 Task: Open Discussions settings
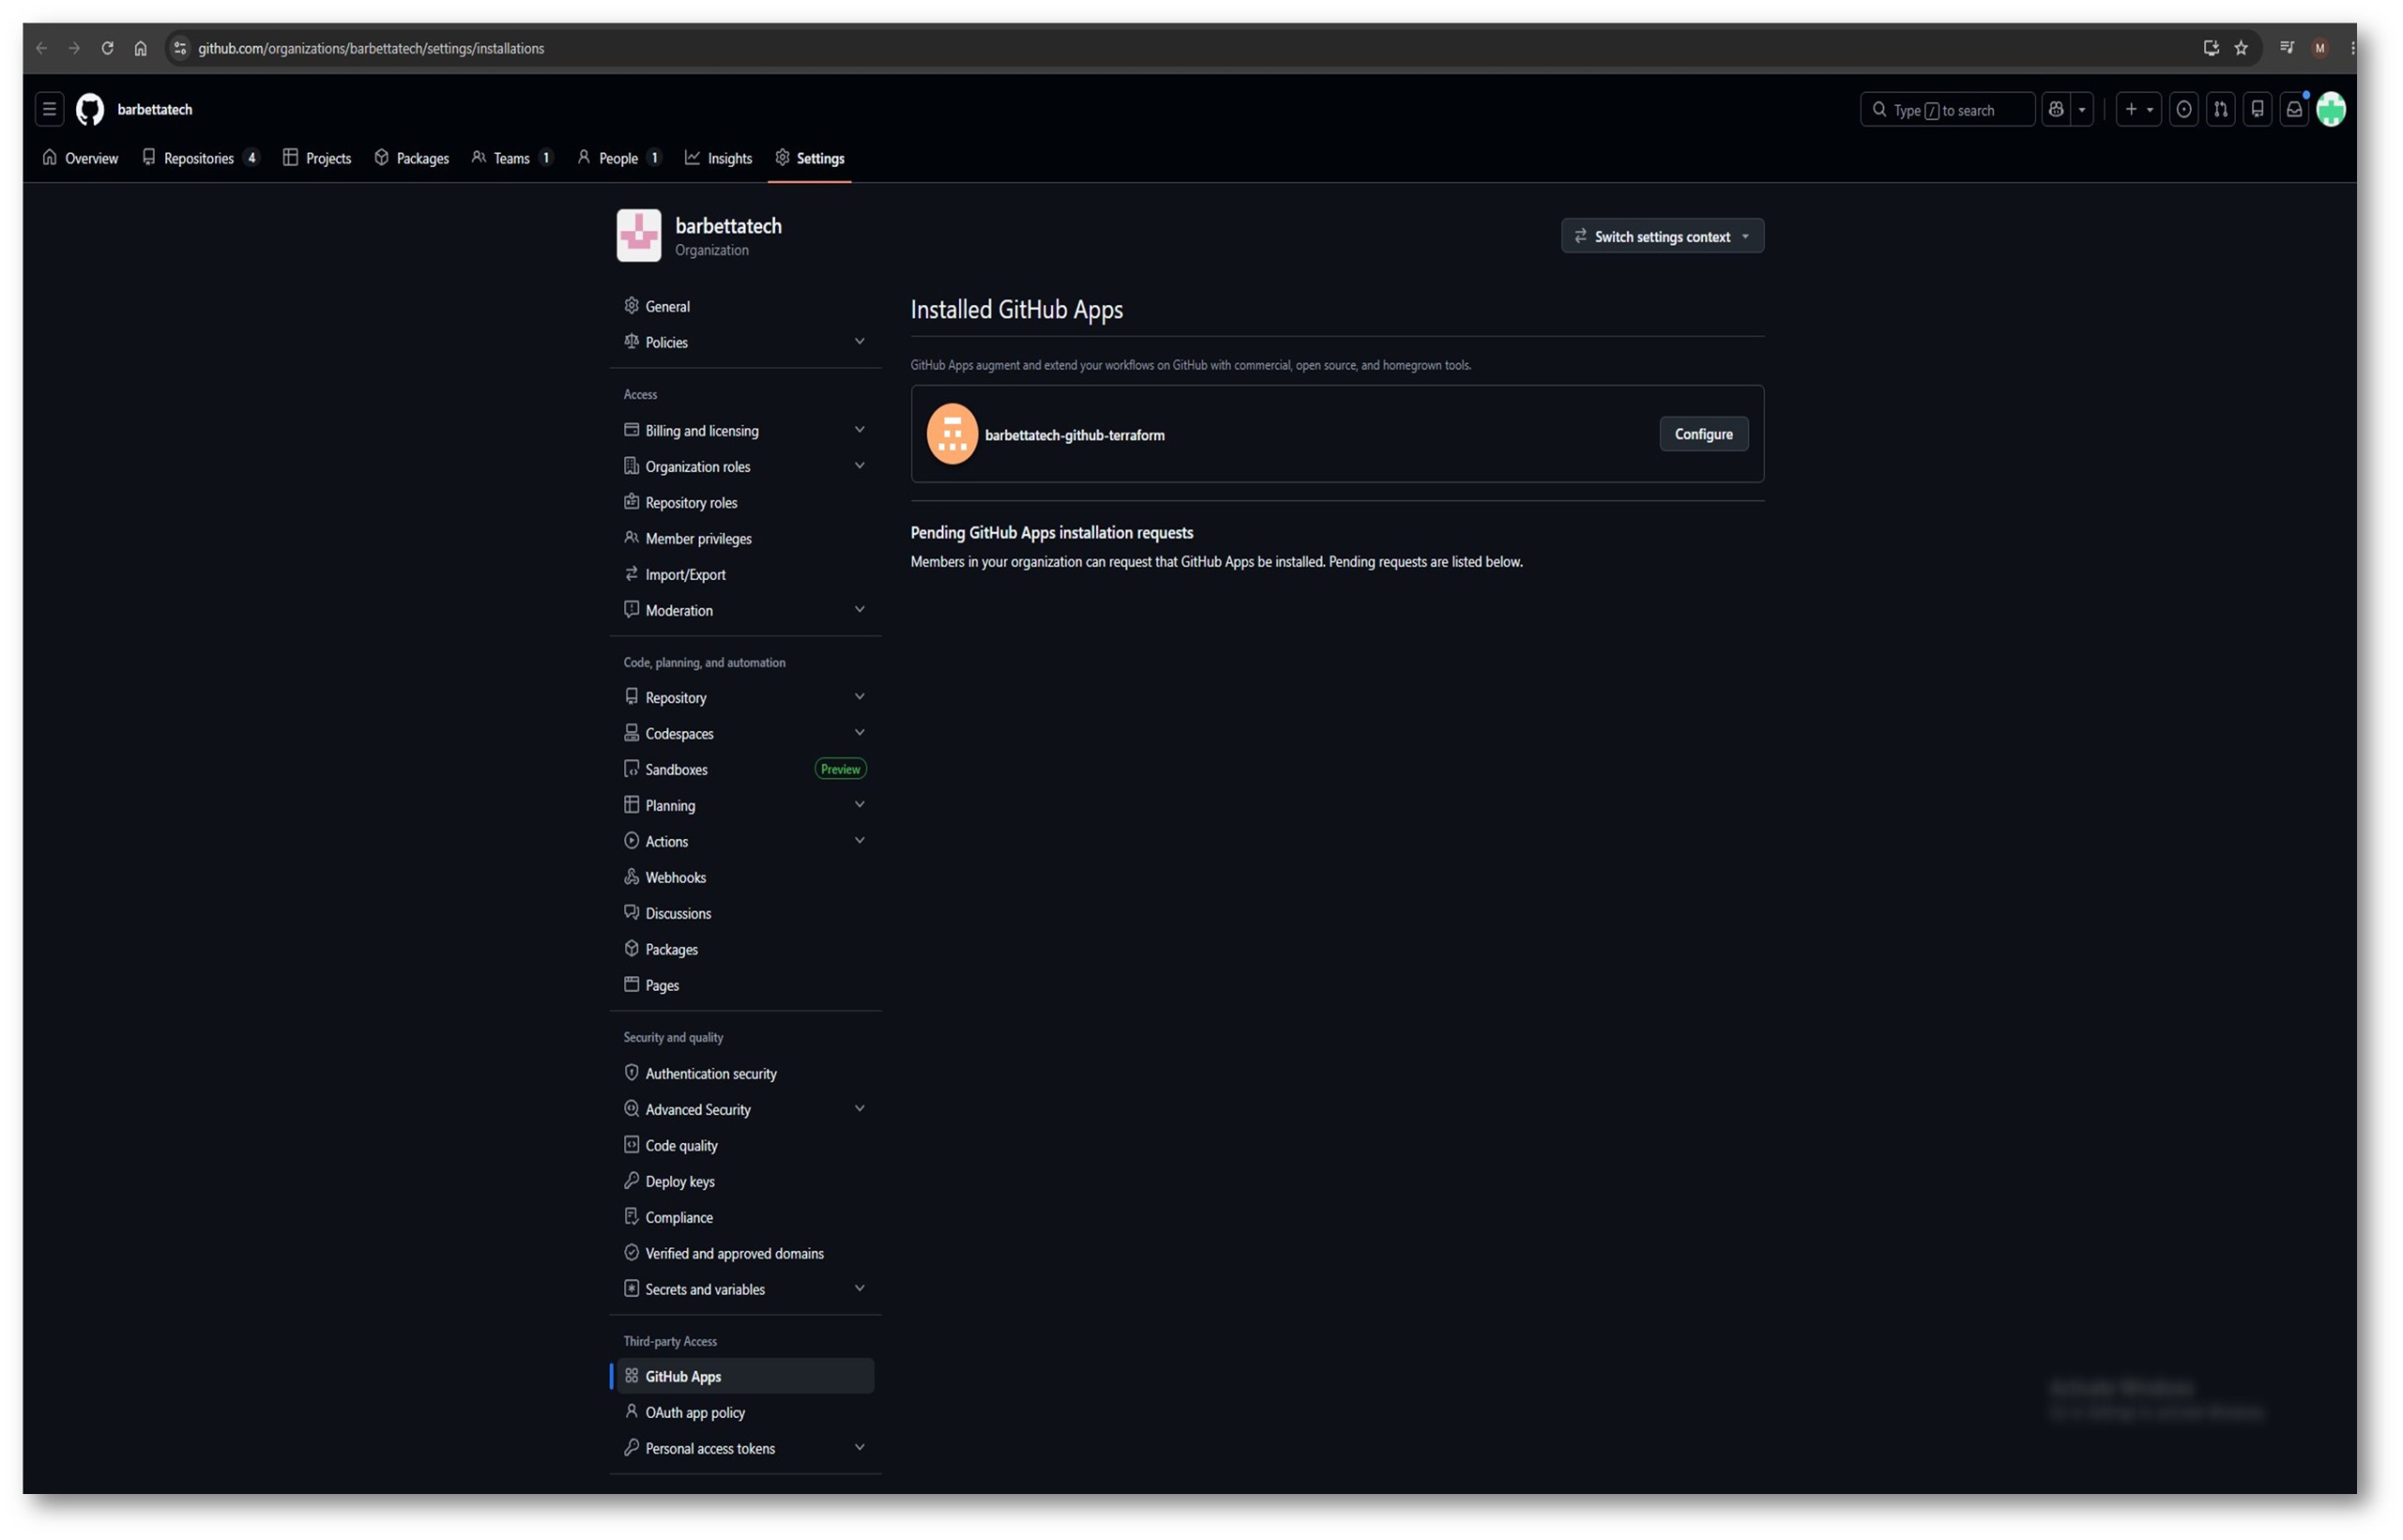(746, 913)
